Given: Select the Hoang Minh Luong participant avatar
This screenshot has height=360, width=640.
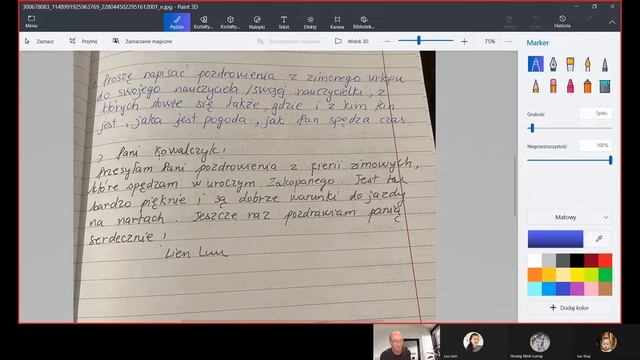Looking at the screenshot, I should point(540,342).
